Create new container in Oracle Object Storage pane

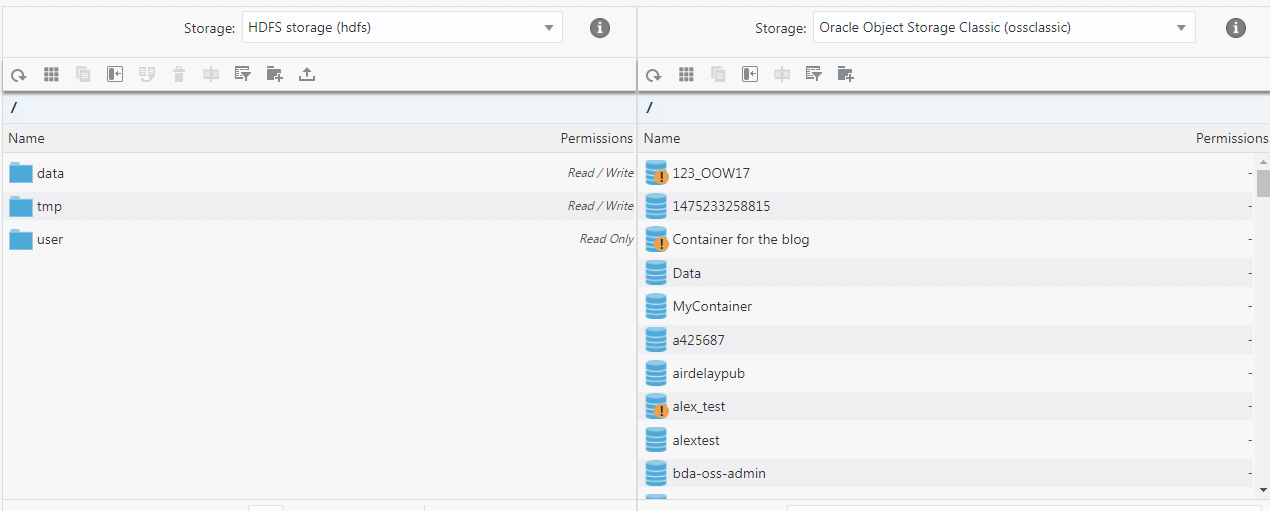846,74
